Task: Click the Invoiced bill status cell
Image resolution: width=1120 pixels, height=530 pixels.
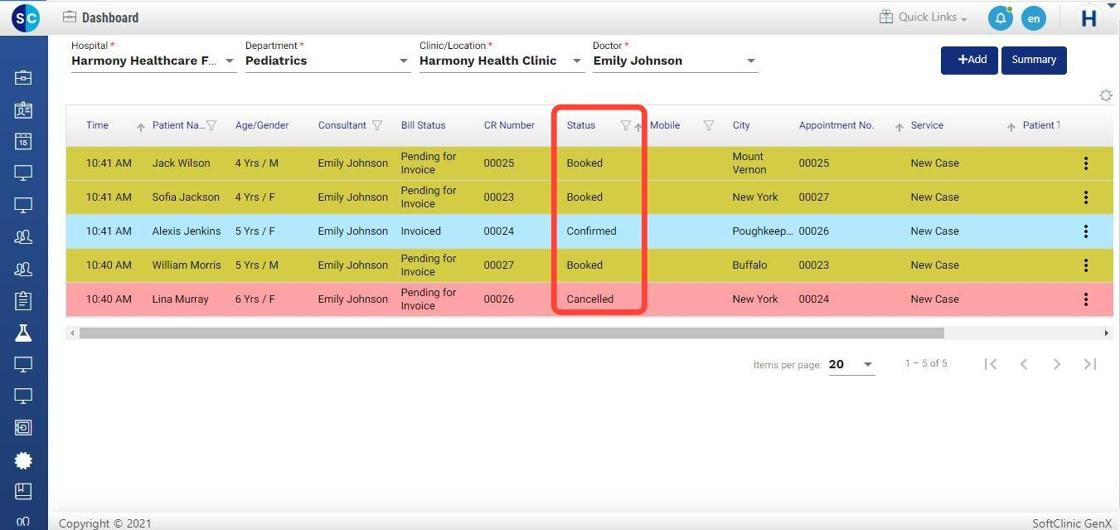Action: pyautogui.click(x=421, y=231)
